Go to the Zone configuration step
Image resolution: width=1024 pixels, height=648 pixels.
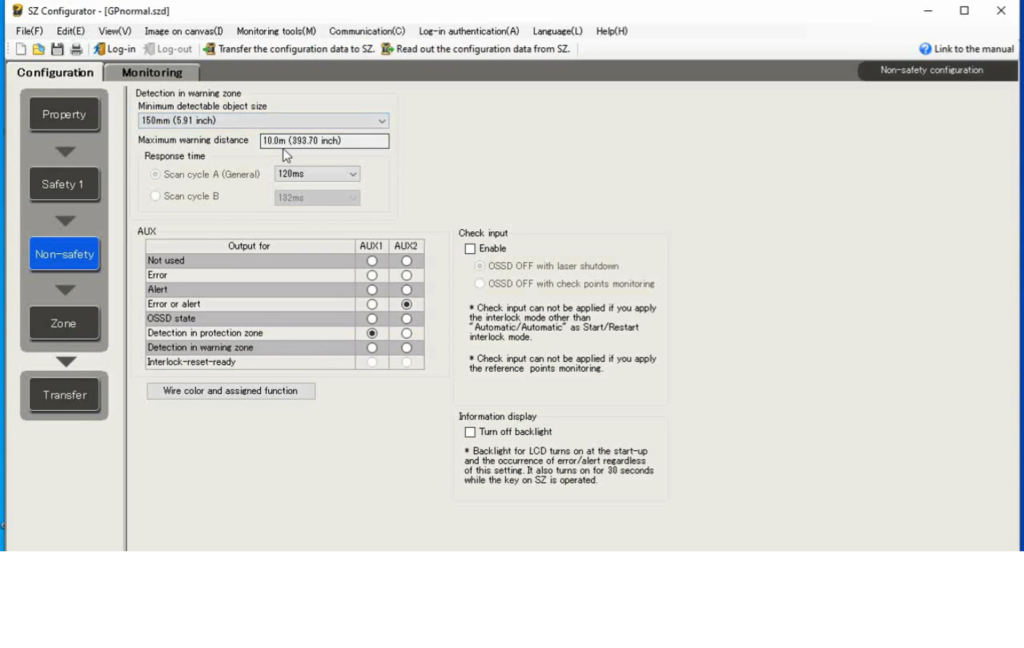pyautogui.click(x=64, y=324)
